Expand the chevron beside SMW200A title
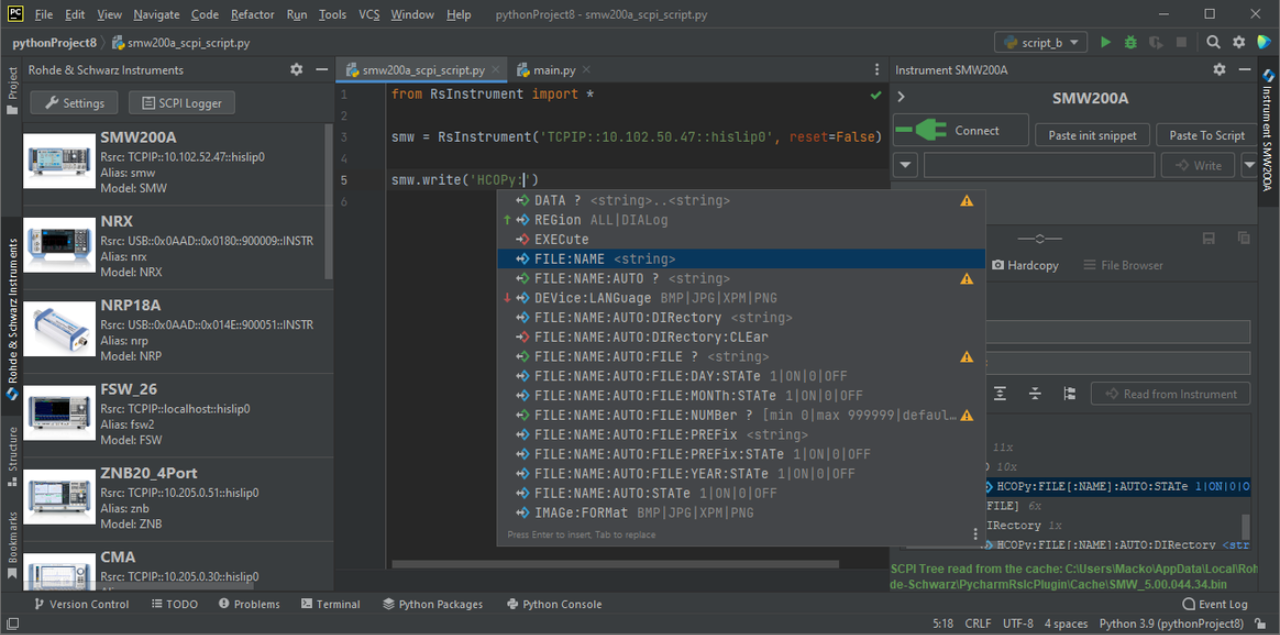Screen dimensions: 1280x635 [901, 97]
